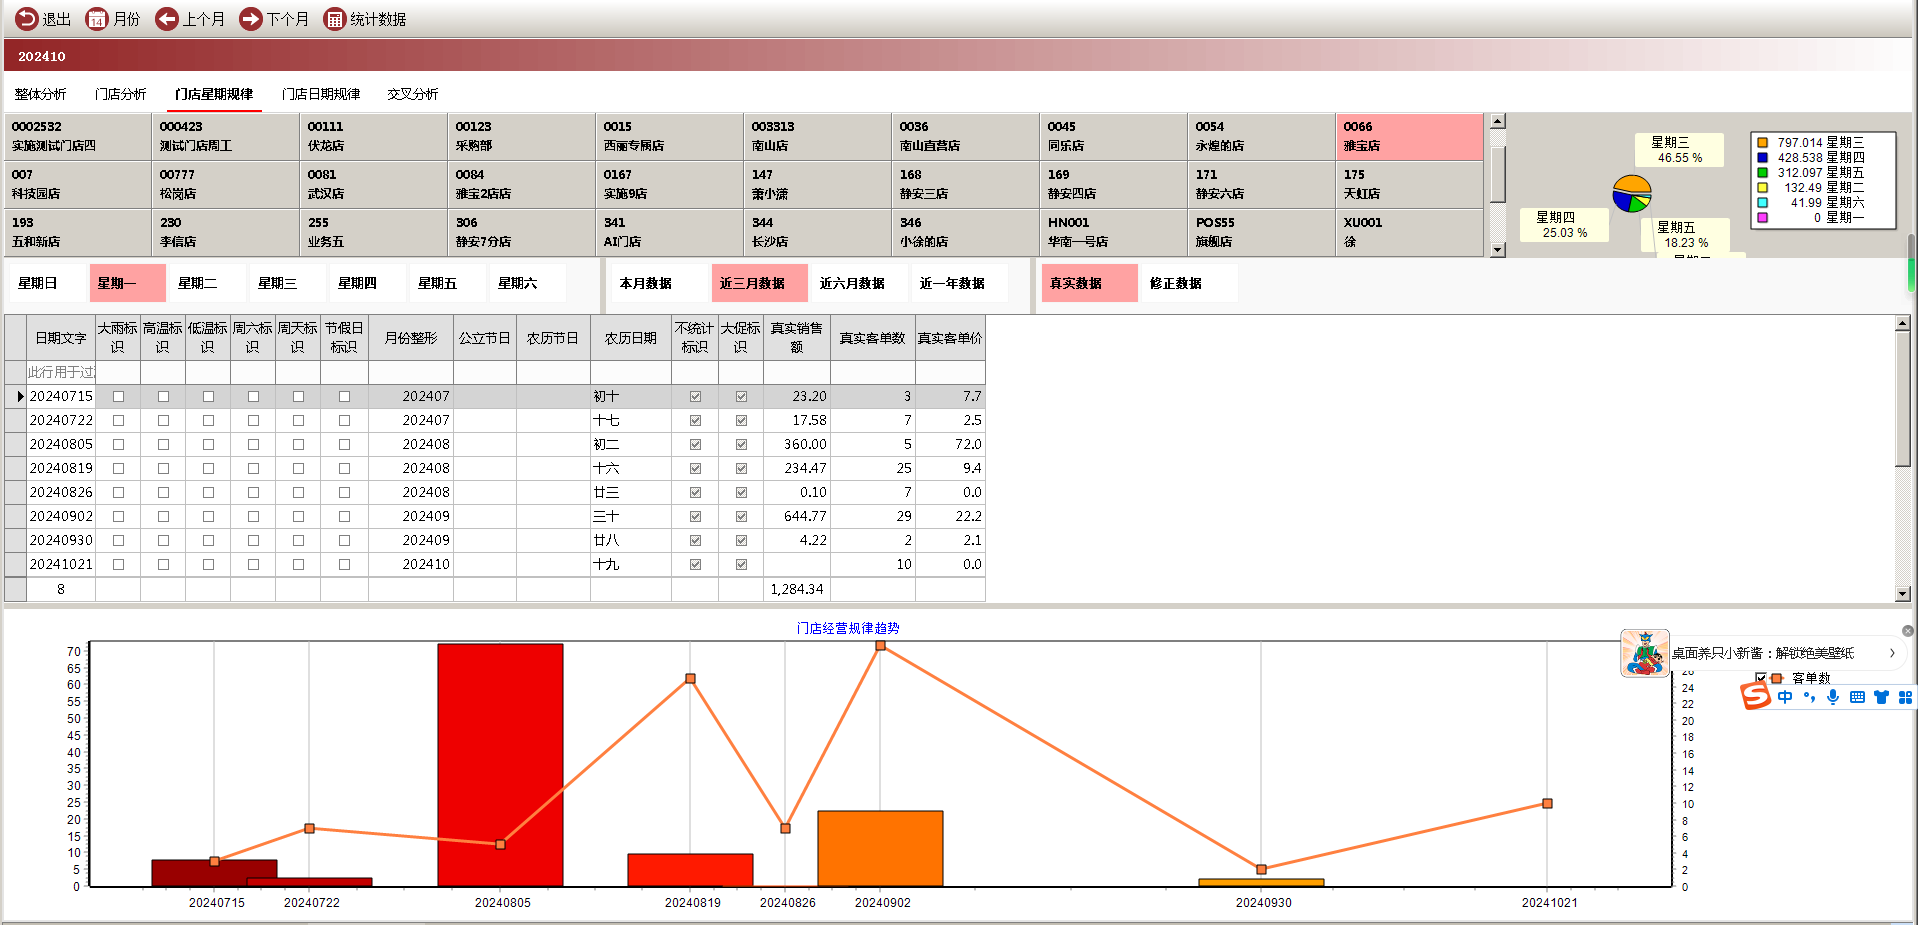Viewport: 1918px width, 925px height.
Task: Check 高温标识 box for row 20240722
Action: pyautogui.click(x=163, y=421)
